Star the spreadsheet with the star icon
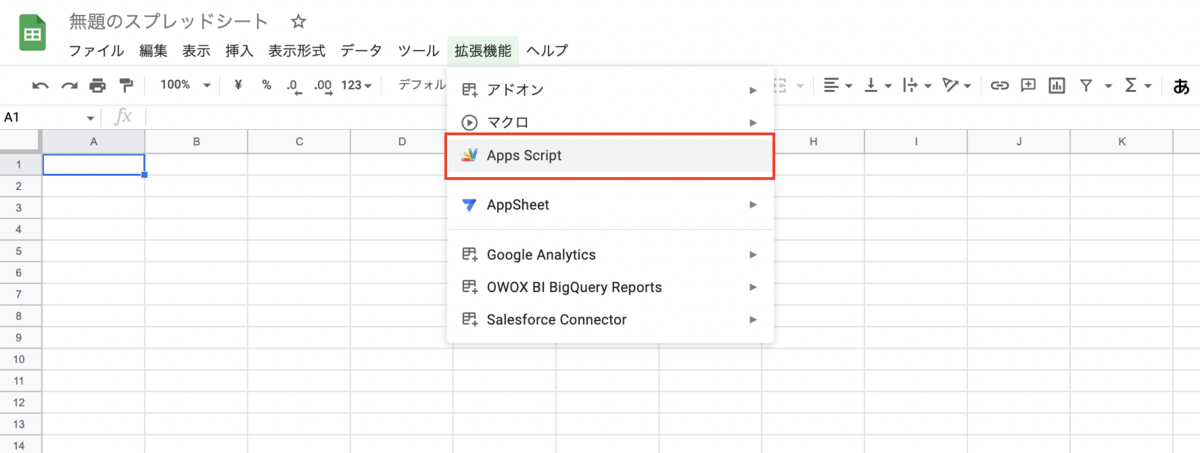 pyautogui.click(x=298, y=21)
